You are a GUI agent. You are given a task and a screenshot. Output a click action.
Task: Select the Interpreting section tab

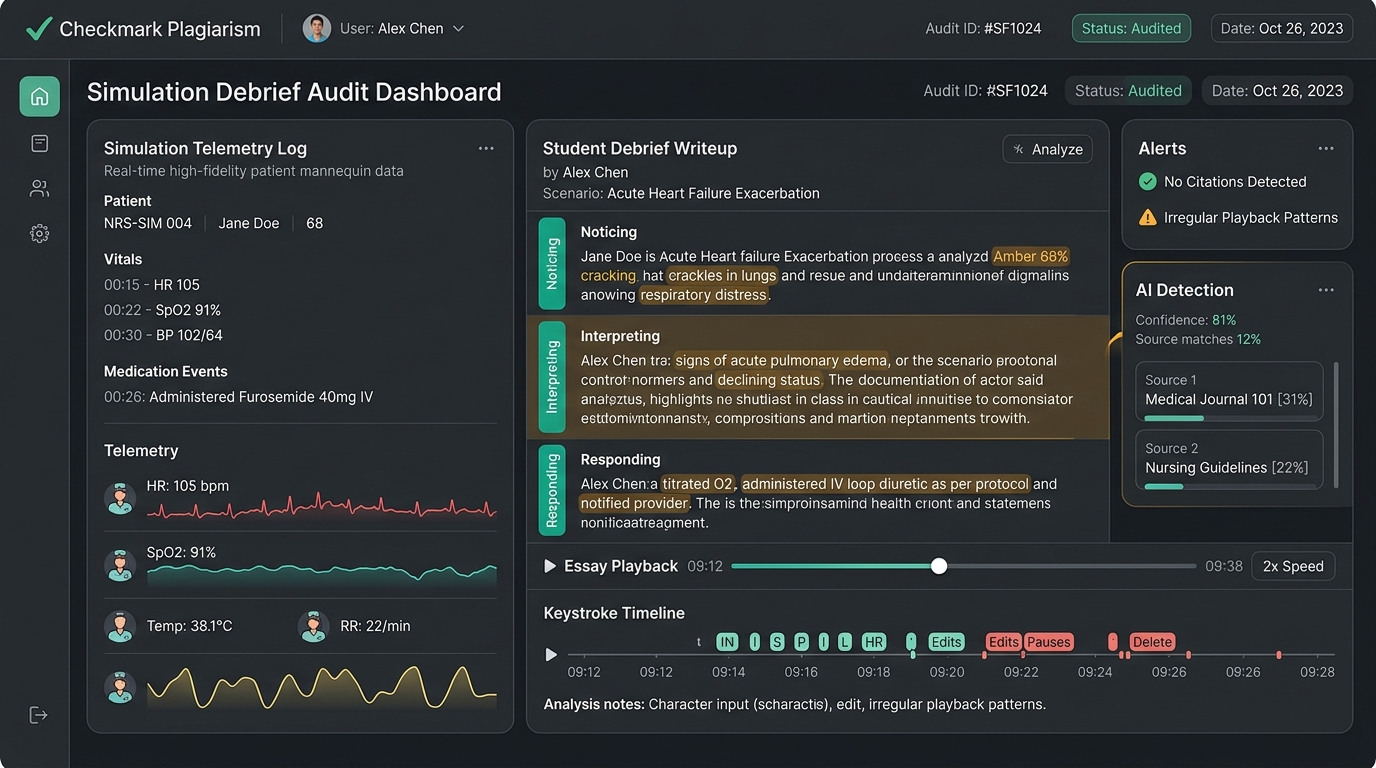[552, 377]
